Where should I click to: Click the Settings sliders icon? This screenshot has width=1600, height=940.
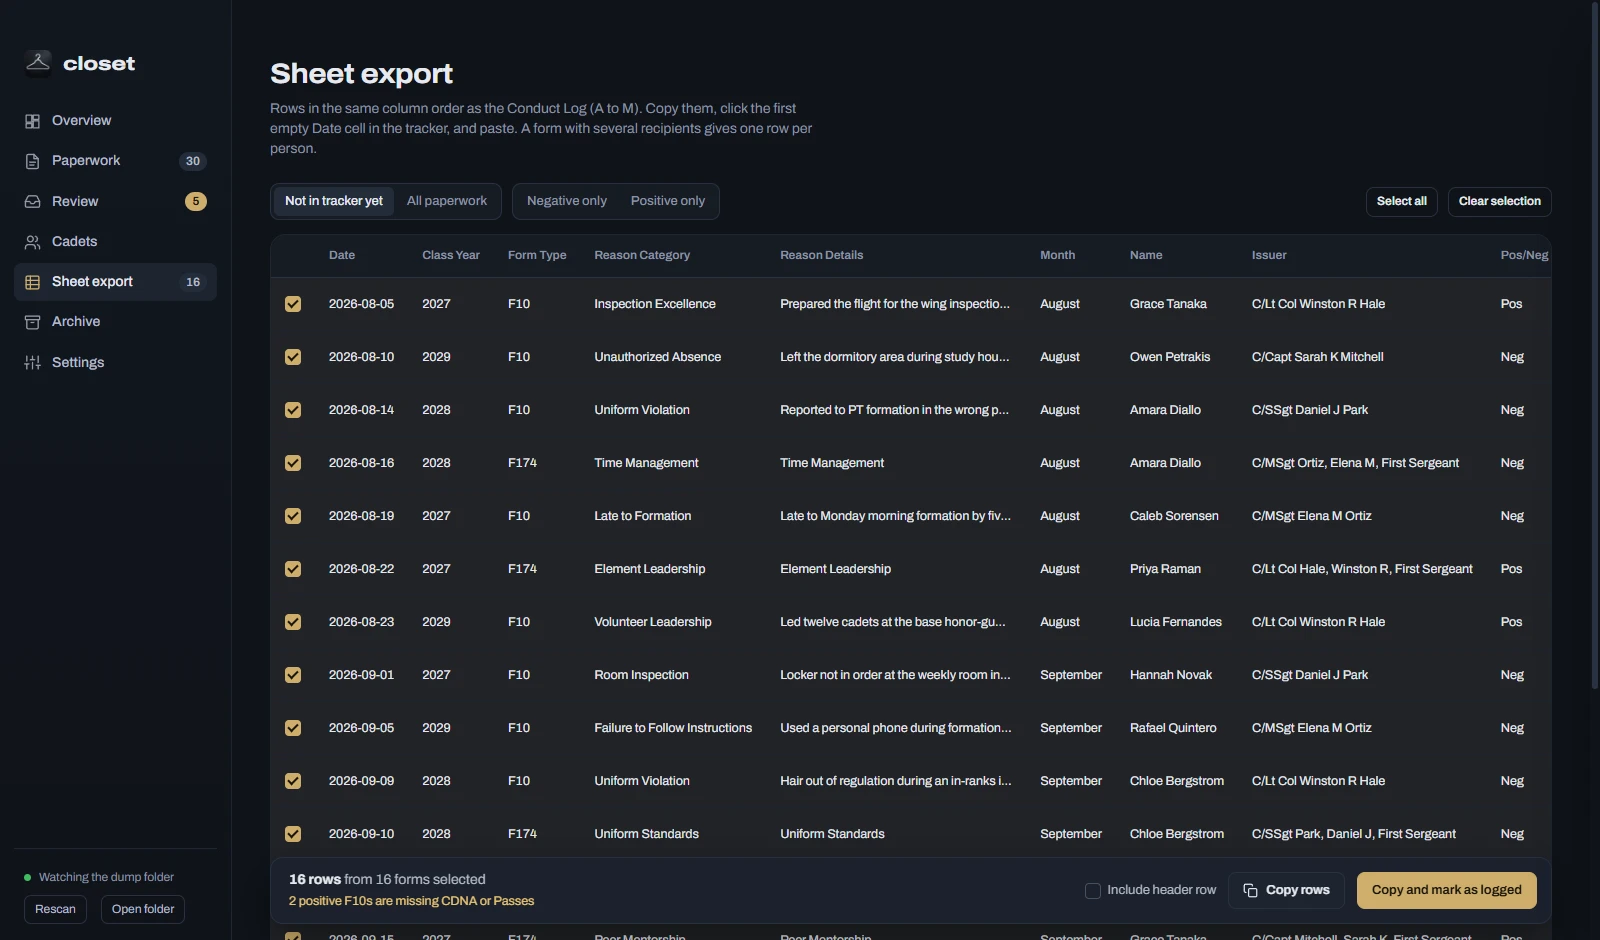[x=32, y=363]
